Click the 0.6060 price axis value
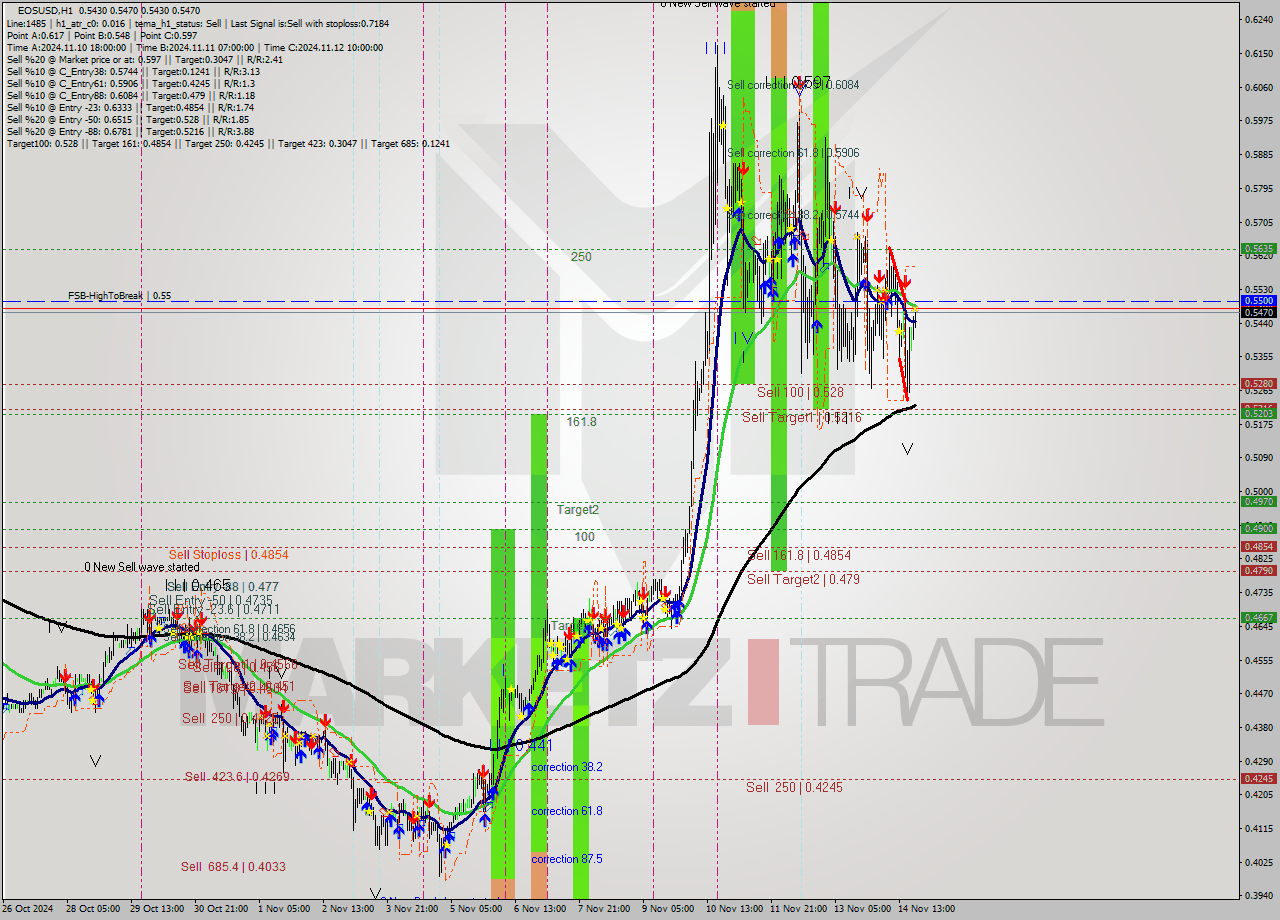The width and height of the screenshot is (1280, 920). pyautogui.click(x=1258, y=87)
